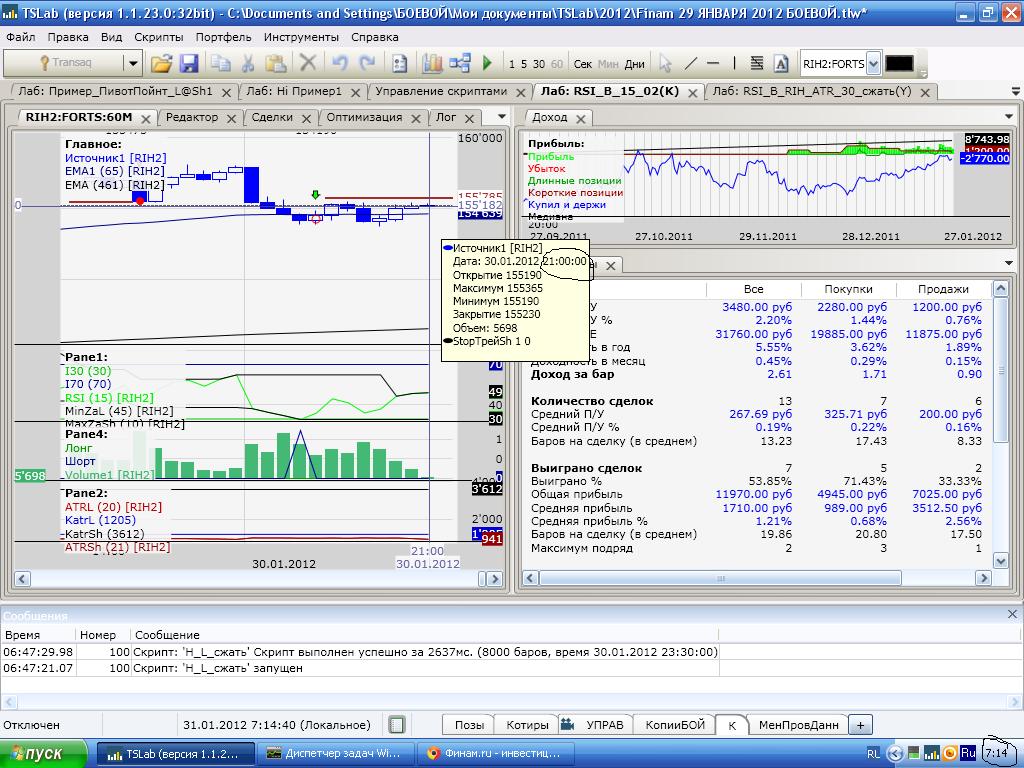
Task: Switch to the 'Сделки' tab
Action: click(x=272, y=117)
